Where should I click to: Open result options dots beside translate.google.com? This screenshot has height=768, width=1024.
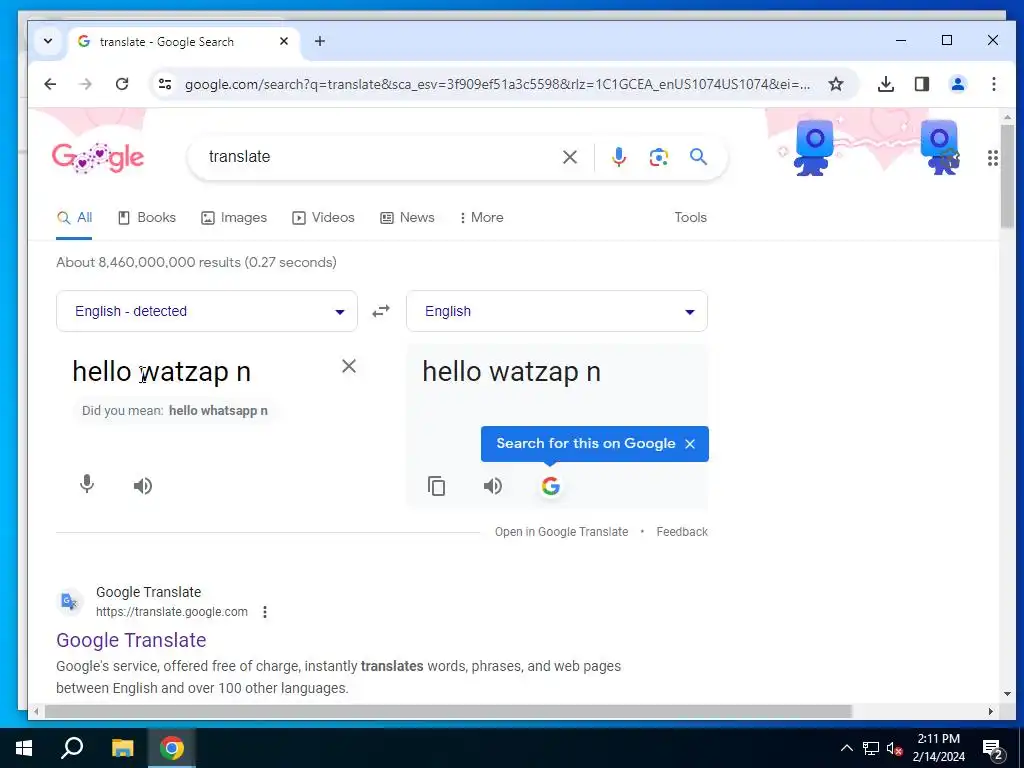(264, 612)
